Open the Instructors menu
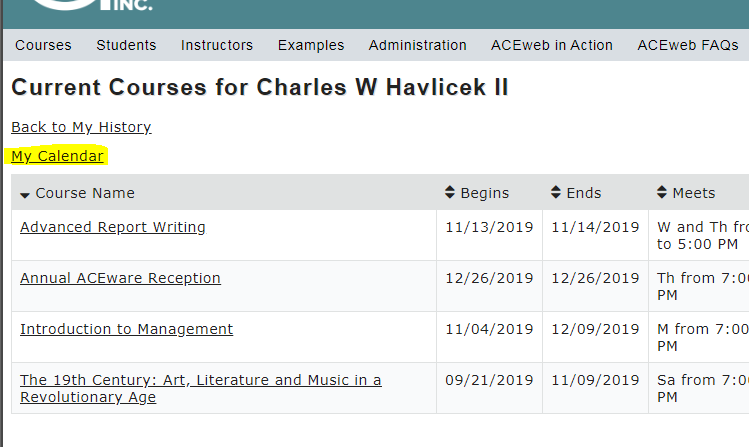Image resolution: width=749 pixels, height=447 pixels. coord(217,45)
